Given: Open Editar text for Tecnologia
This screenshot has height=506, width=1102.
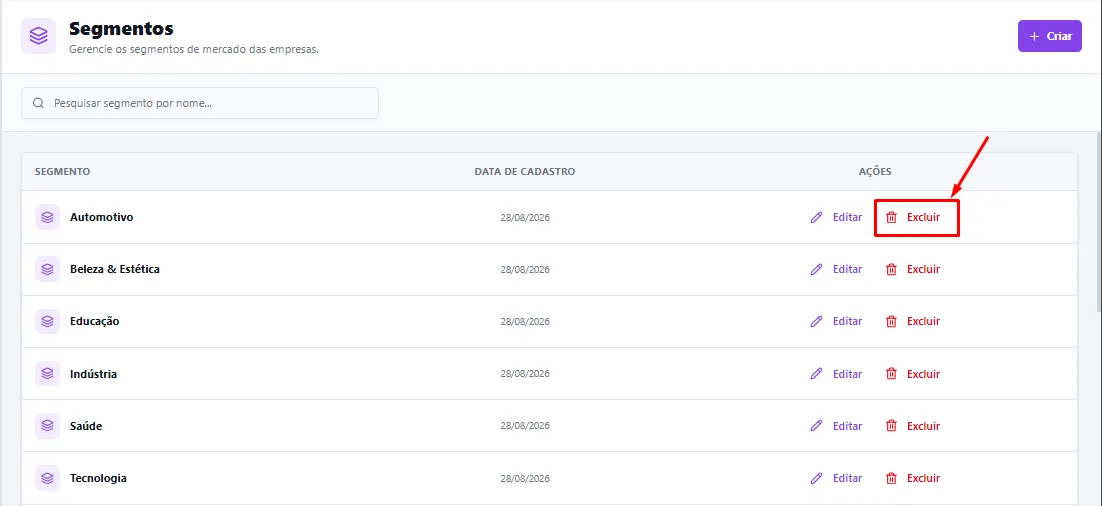Looking at the screenshot, I should tap(847, 478).
